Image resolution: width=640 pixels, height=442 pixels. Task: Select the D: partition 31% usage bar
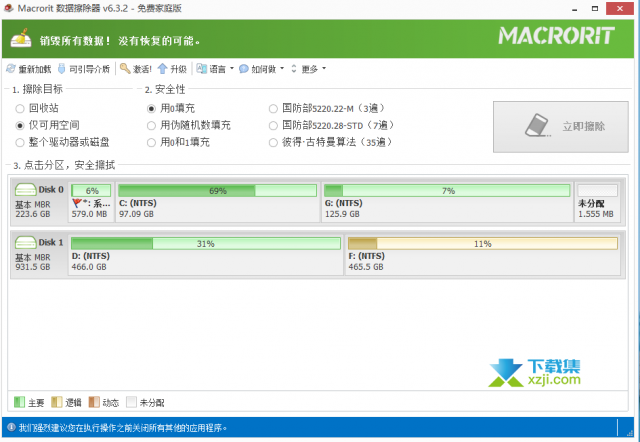tap(206, 244)
